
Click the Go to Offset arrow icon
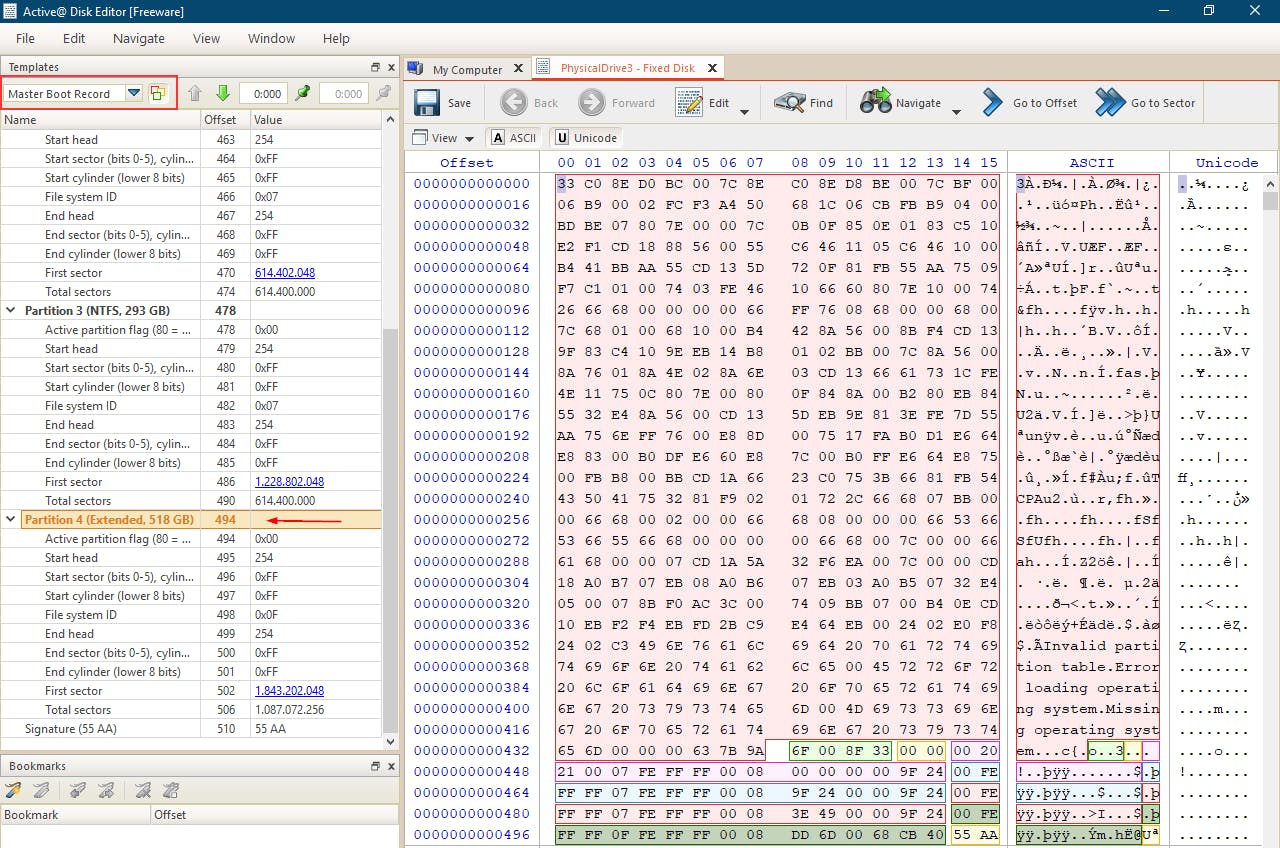992,102
